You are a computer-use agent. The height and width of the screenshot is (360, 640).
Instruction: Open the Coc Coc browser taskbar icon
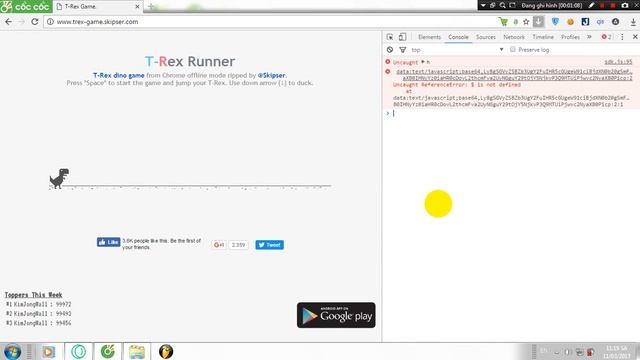coord(108,352)
